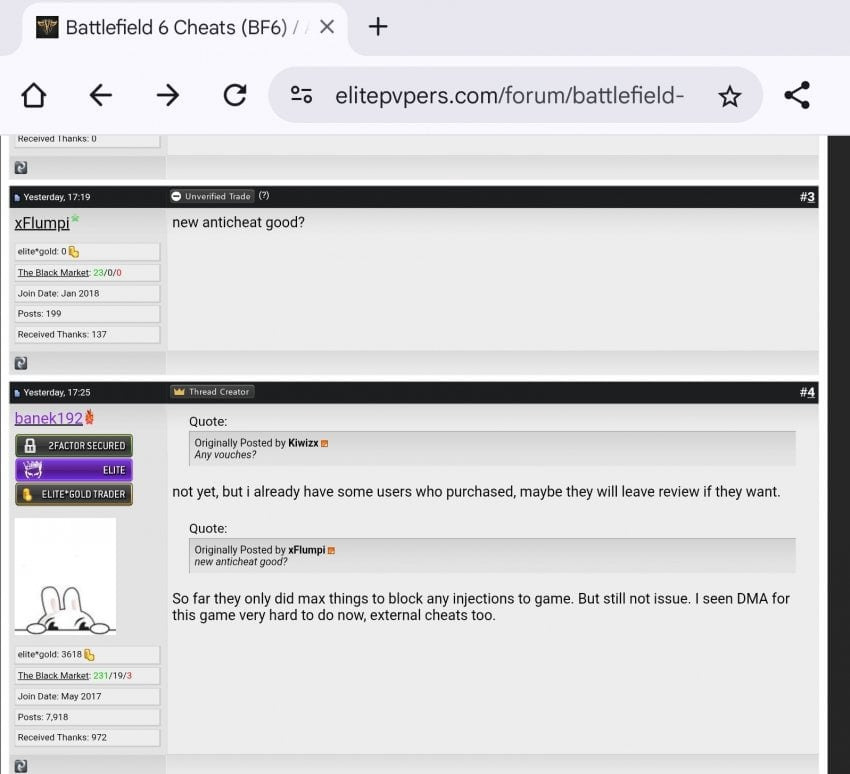Screen dimensions: 850x774
Task: Click text "Join Date: May 2017"
Action: pyautogui.click(x=60, y=696)
